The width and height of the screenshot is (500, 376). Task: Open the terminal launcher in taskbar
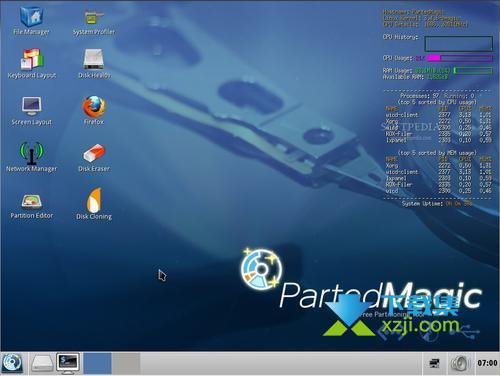tap(68, 363)
